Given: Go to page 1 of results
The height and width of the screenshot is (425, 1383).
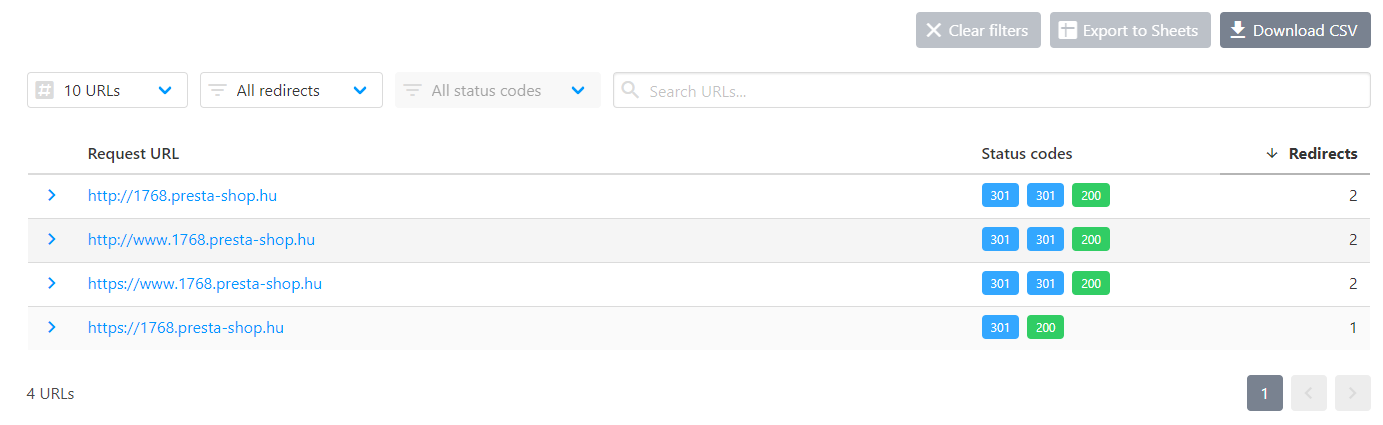Looking at the screenshot, I should click(x=1264, y=393).
